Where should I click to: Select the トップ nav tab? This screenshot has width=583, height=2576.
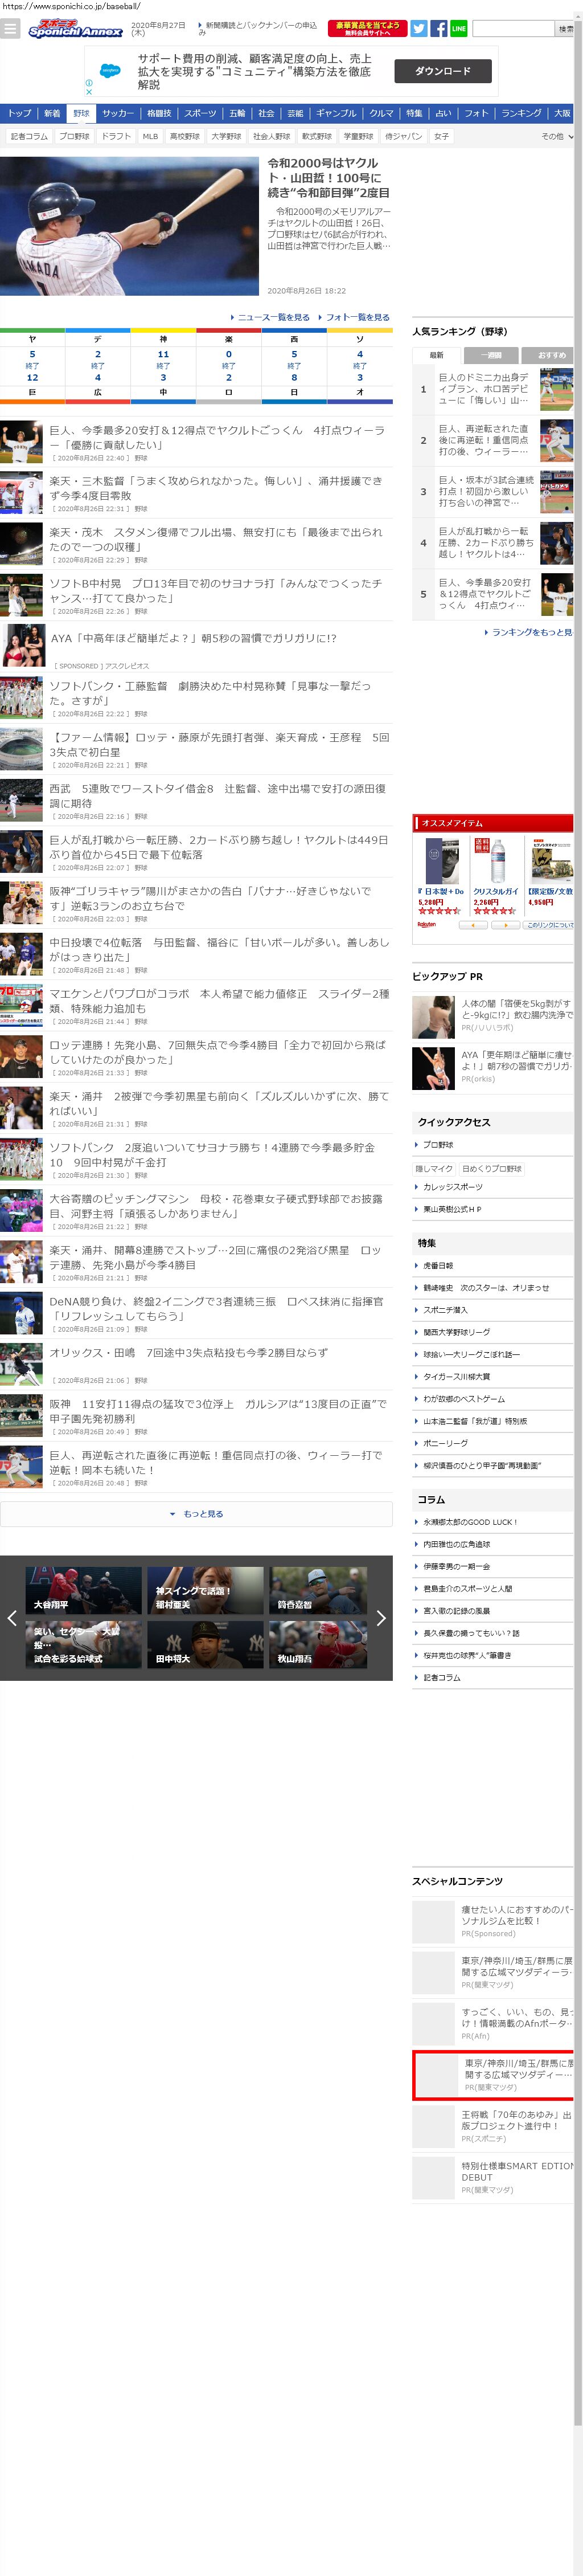pos(19,113)
